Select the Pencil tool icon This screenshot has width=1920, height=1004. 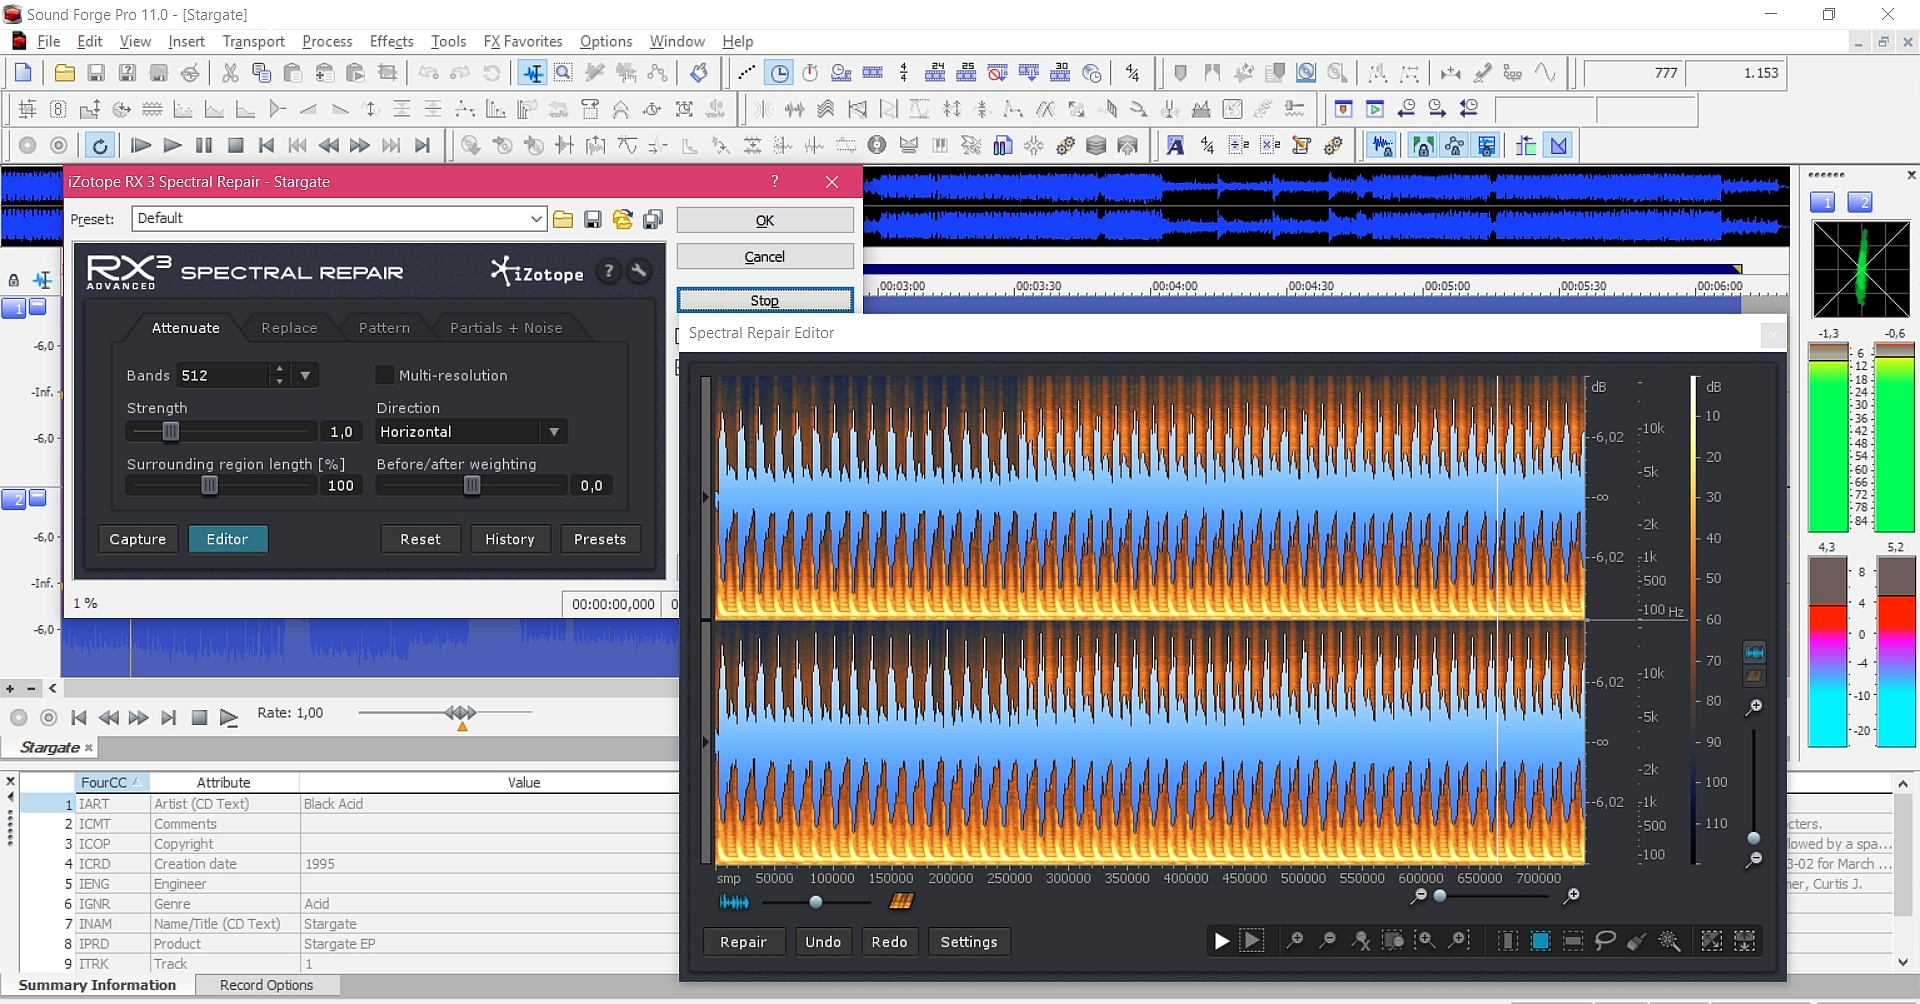coord(595,73)
